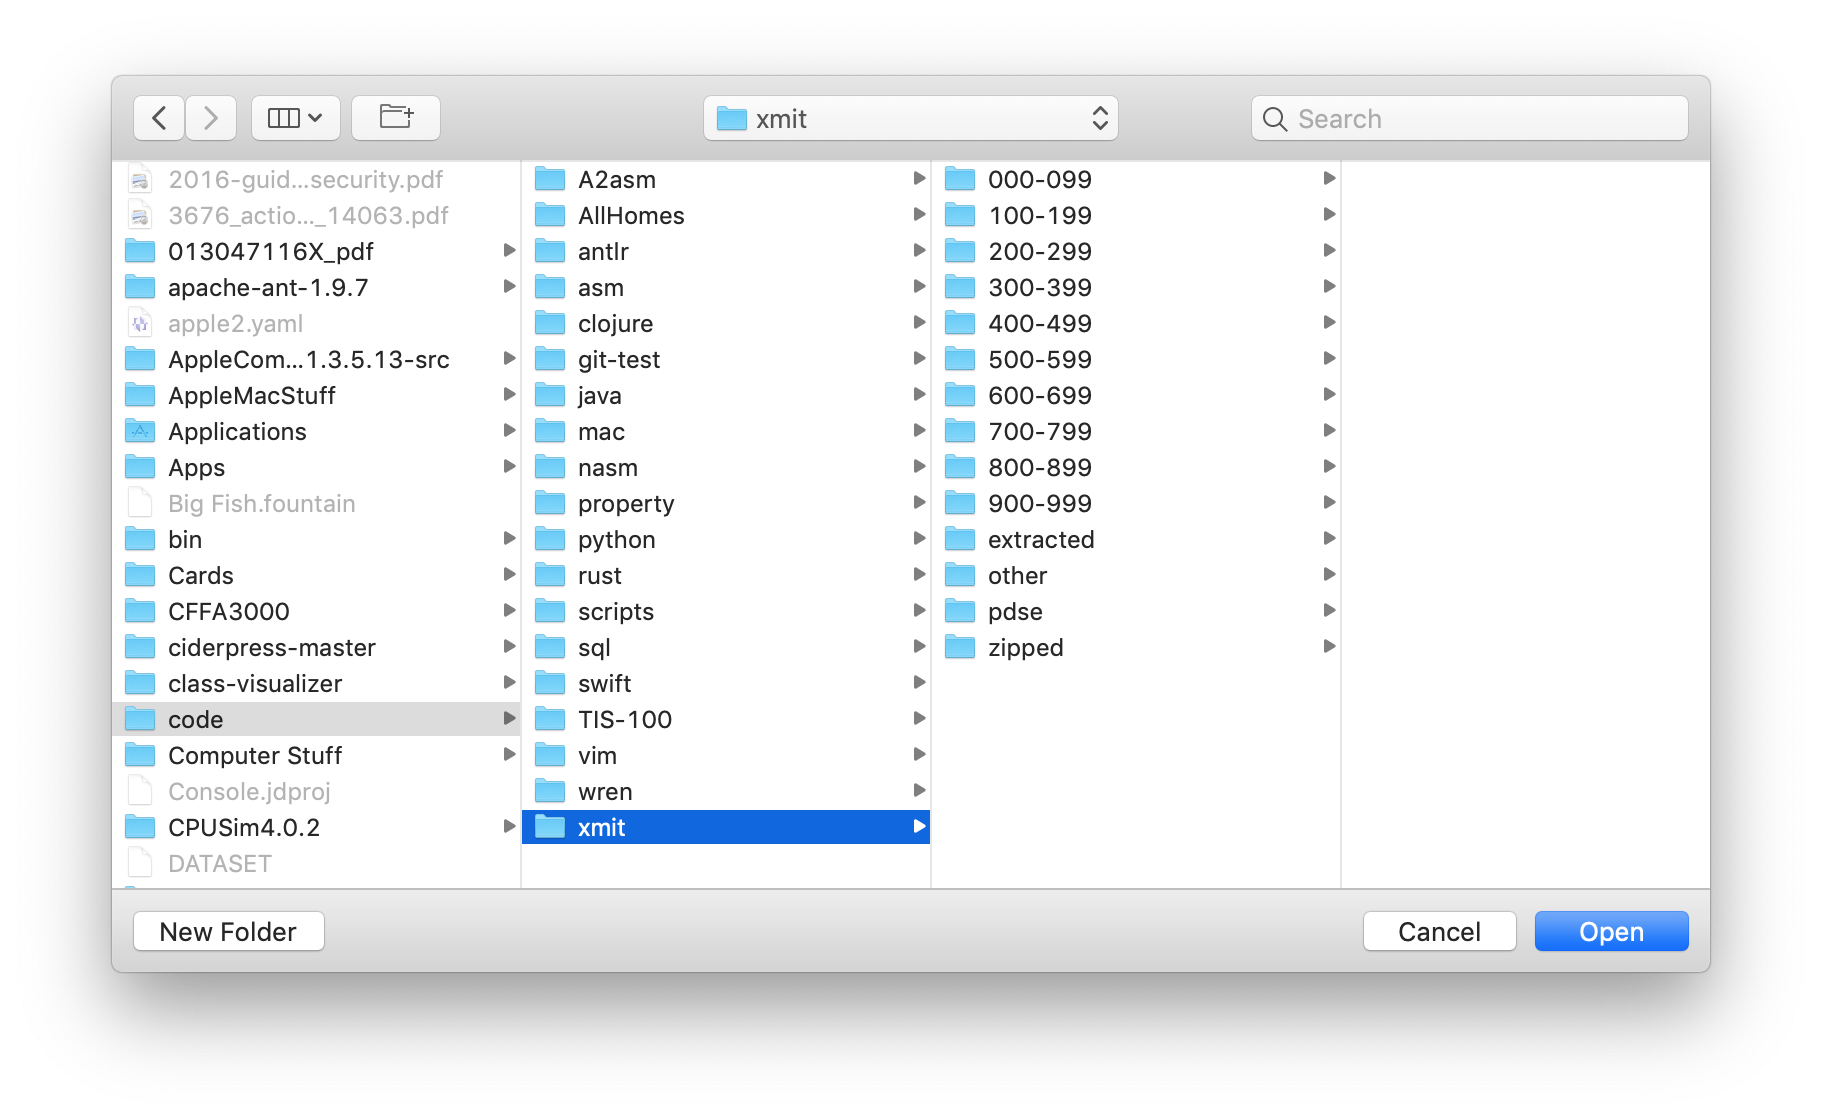Click the Search field

(x=1469, y=118)
